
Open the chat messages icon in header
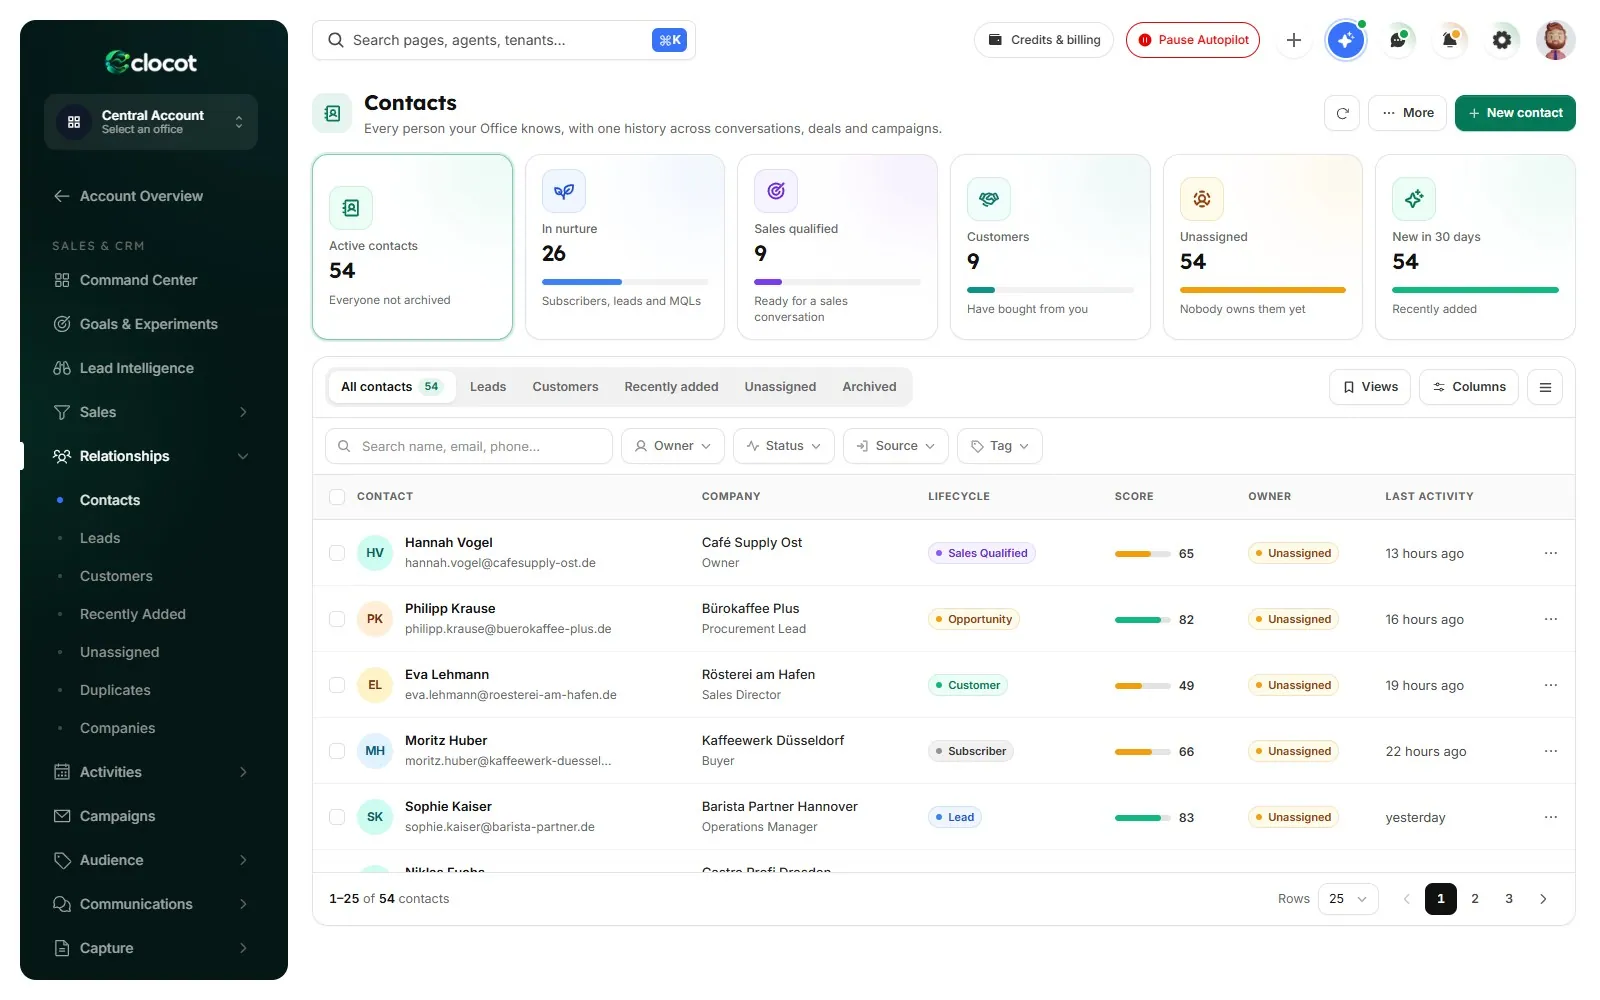[x=1398, y=40]
